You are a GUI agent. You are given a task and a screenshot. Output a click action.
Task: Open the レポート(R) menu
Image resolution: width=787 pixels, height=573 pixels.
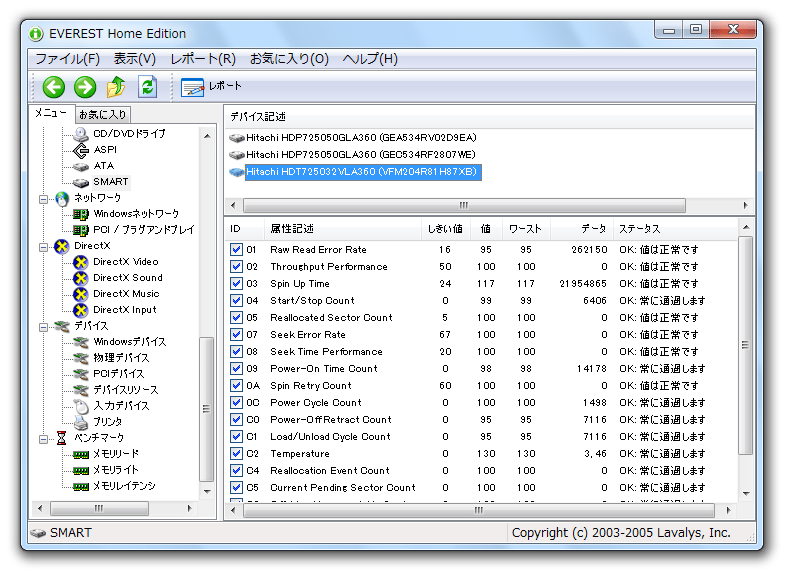(203, 59)
